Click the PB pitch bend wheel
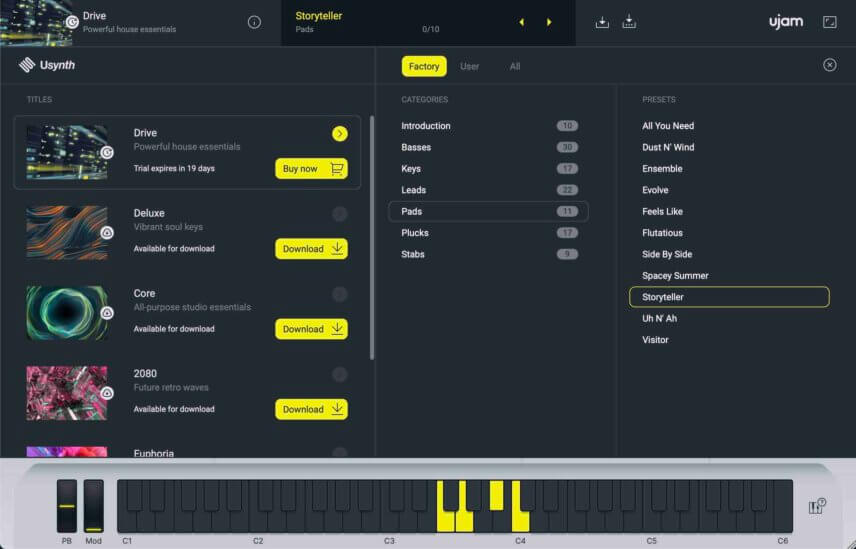The width and height of the screenshot is (856, 549). pos(67,506)
